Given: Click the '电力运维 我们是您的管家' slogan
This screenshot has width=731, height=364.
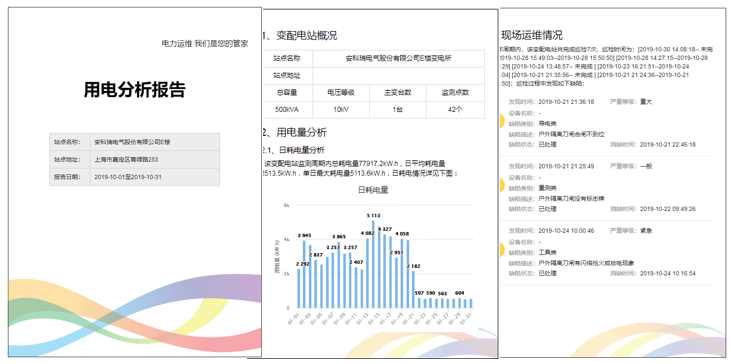Looking at the screenshot, I should (205, 43).
